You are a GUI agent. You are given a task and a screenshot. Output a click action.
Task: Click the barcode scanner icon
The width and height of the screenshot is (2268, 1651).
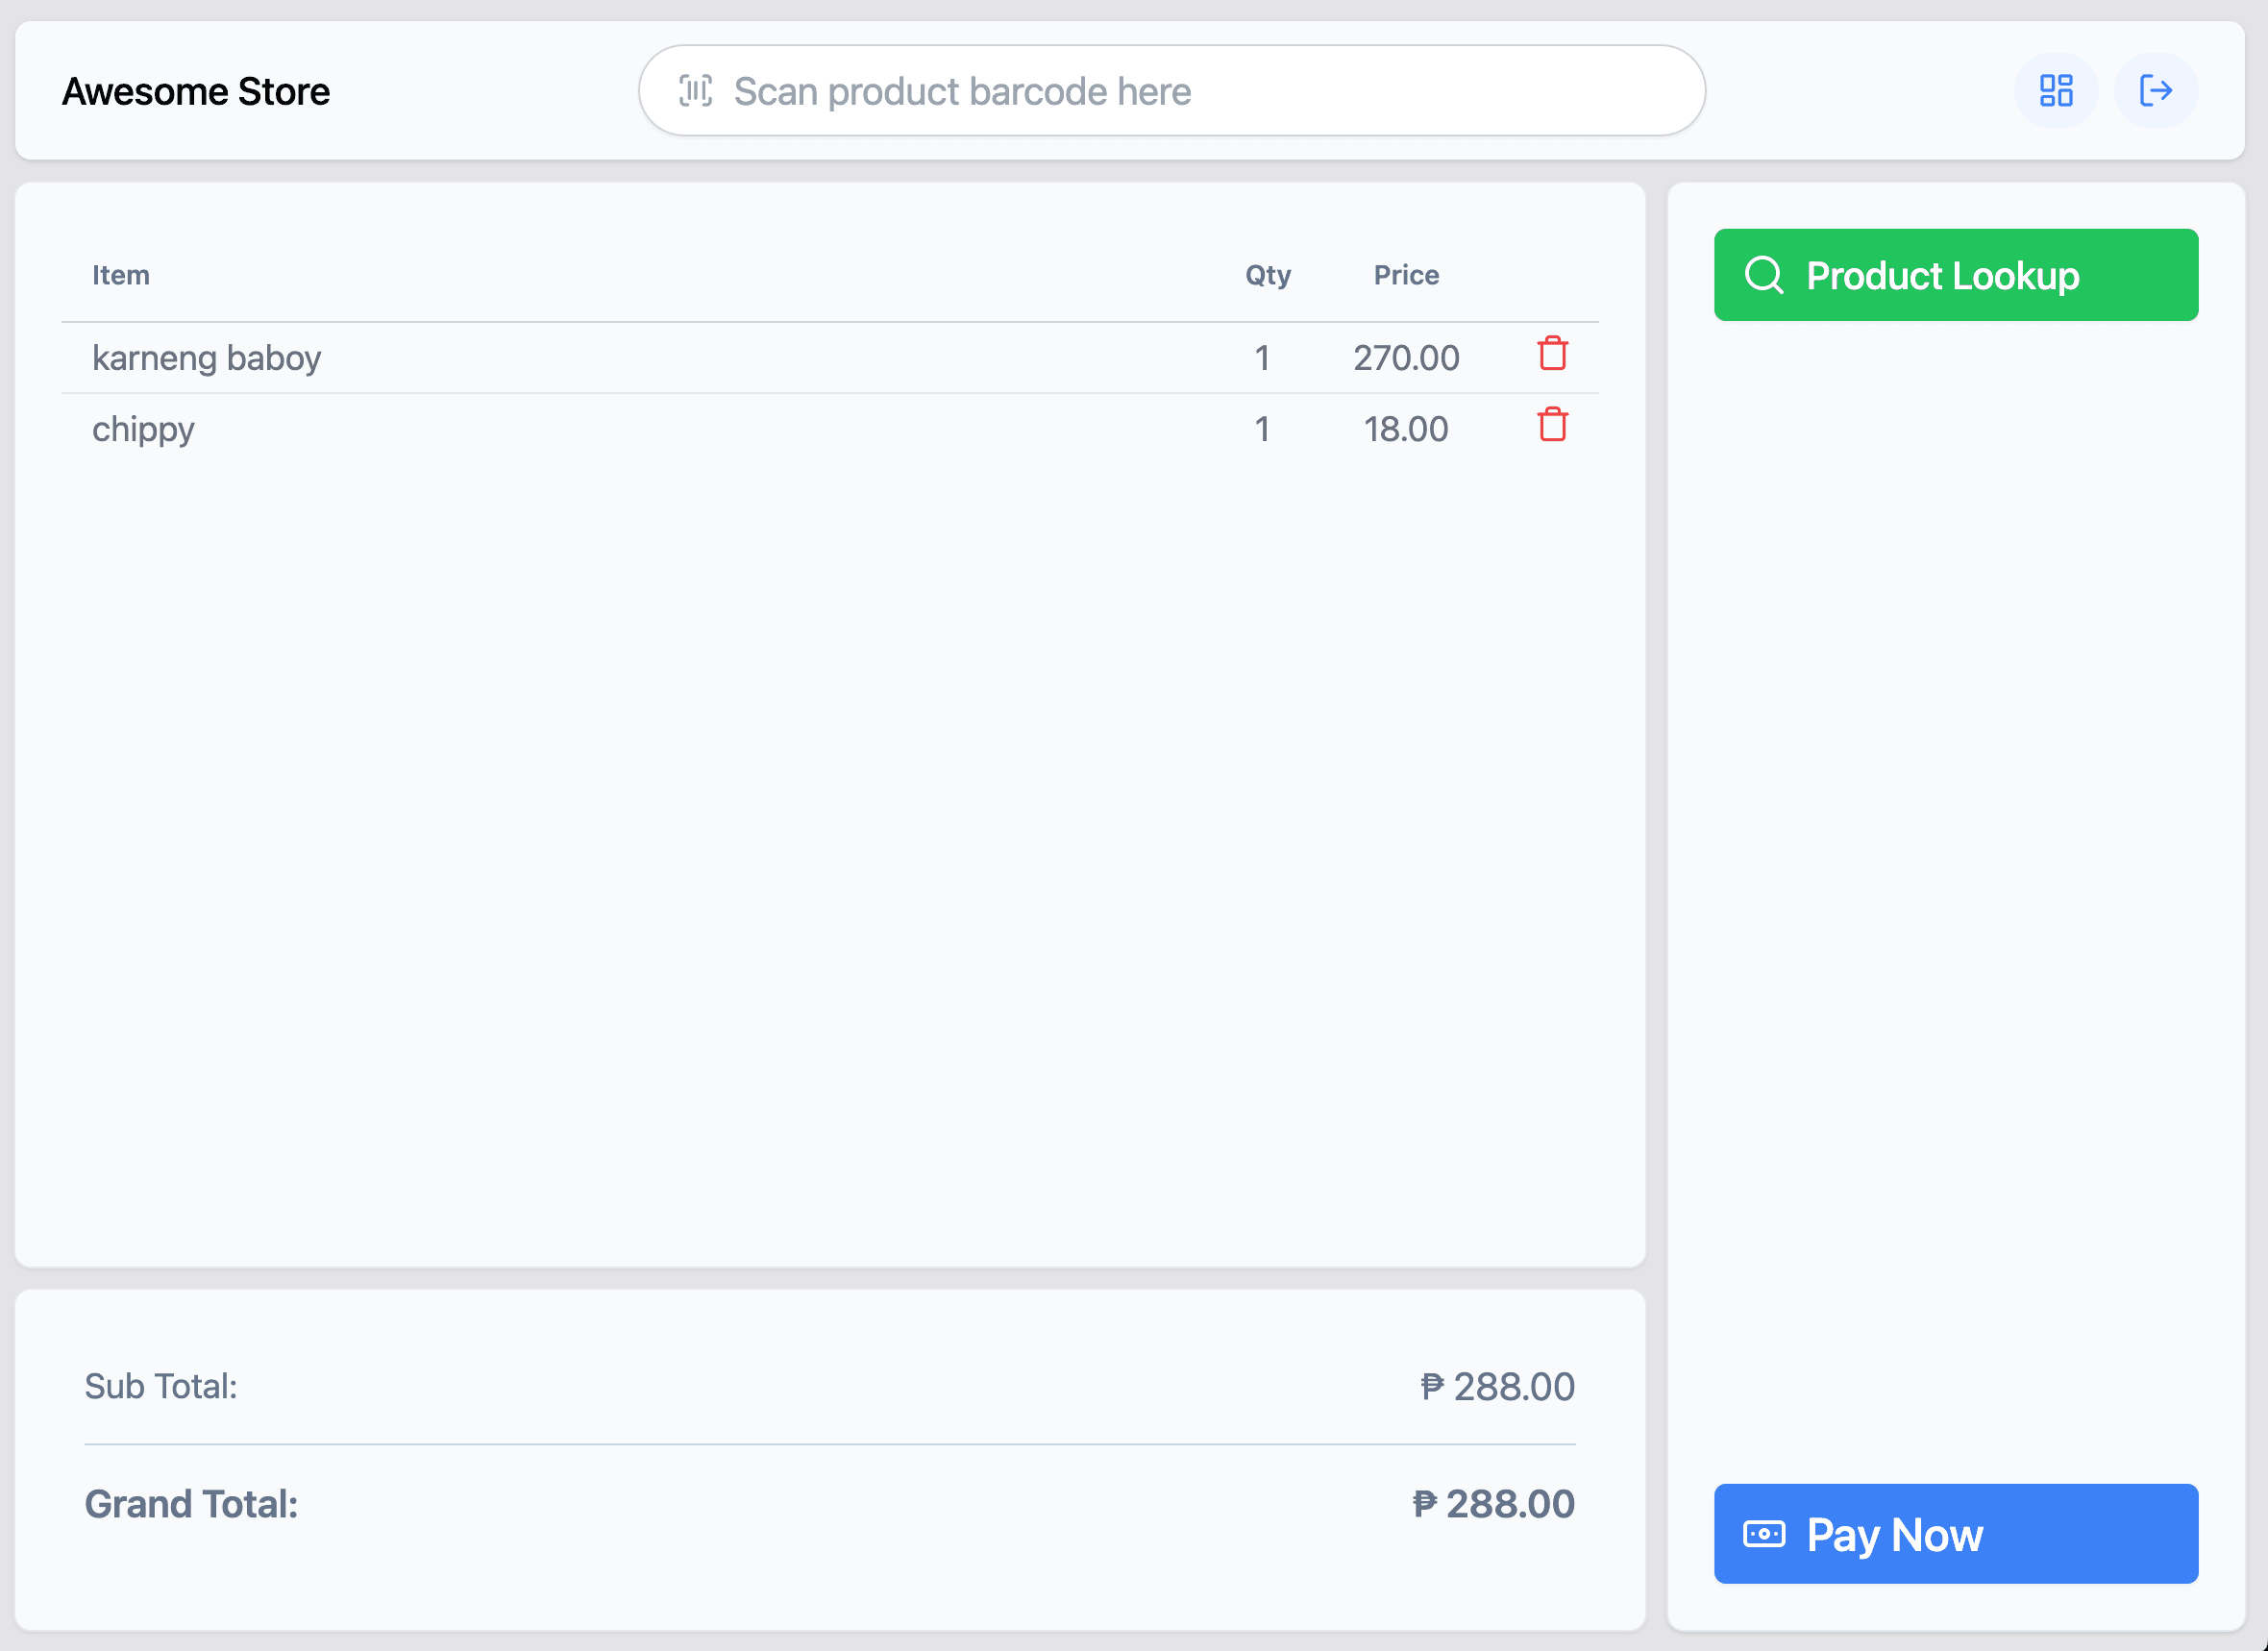pyautogui.click(x=695, y=91)
